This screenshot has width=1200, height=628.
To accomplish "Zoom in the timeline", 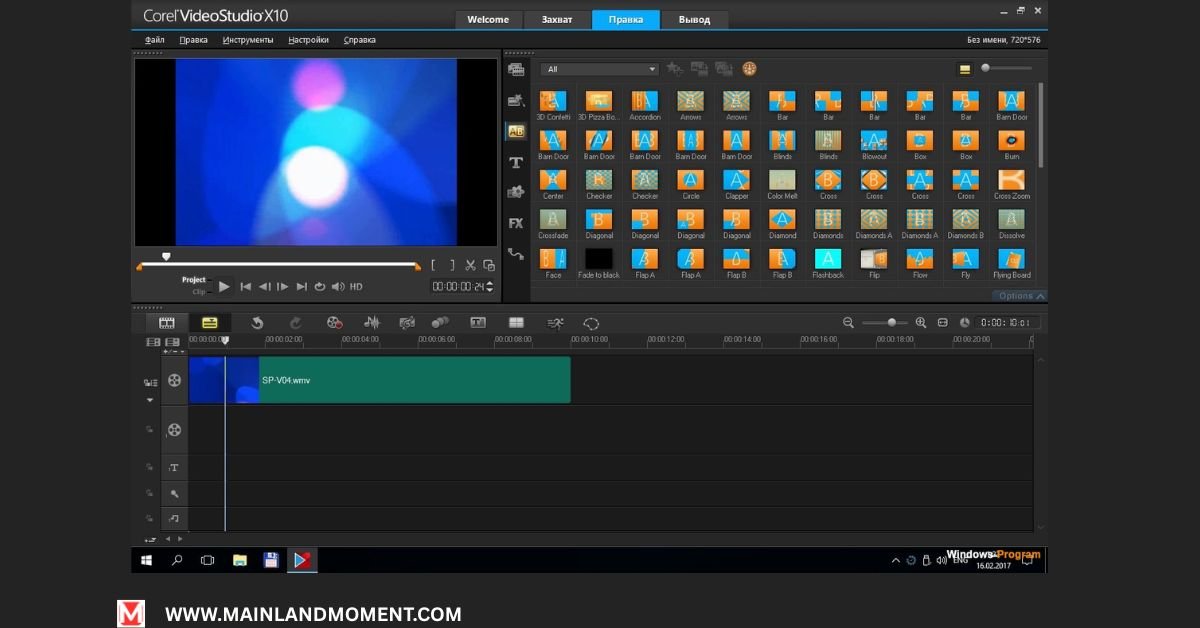I will [x=921, y=323].
